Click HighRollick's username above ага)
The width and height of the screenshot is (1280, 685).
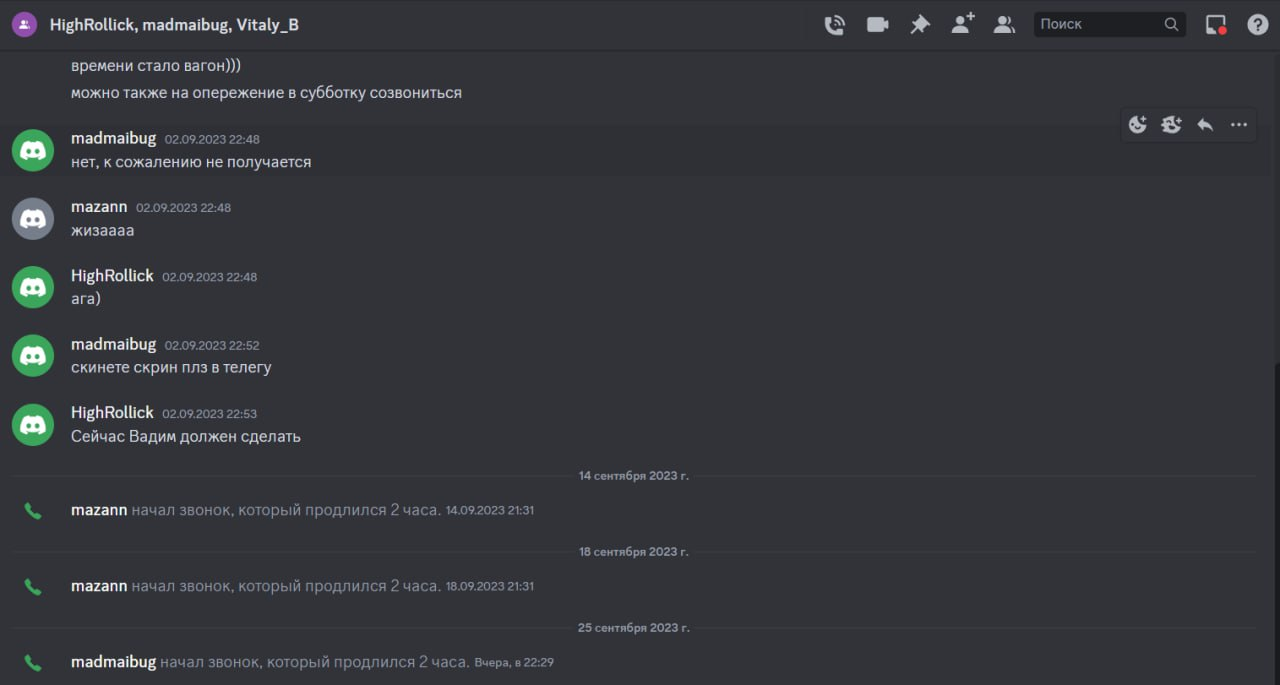[112, 275]
